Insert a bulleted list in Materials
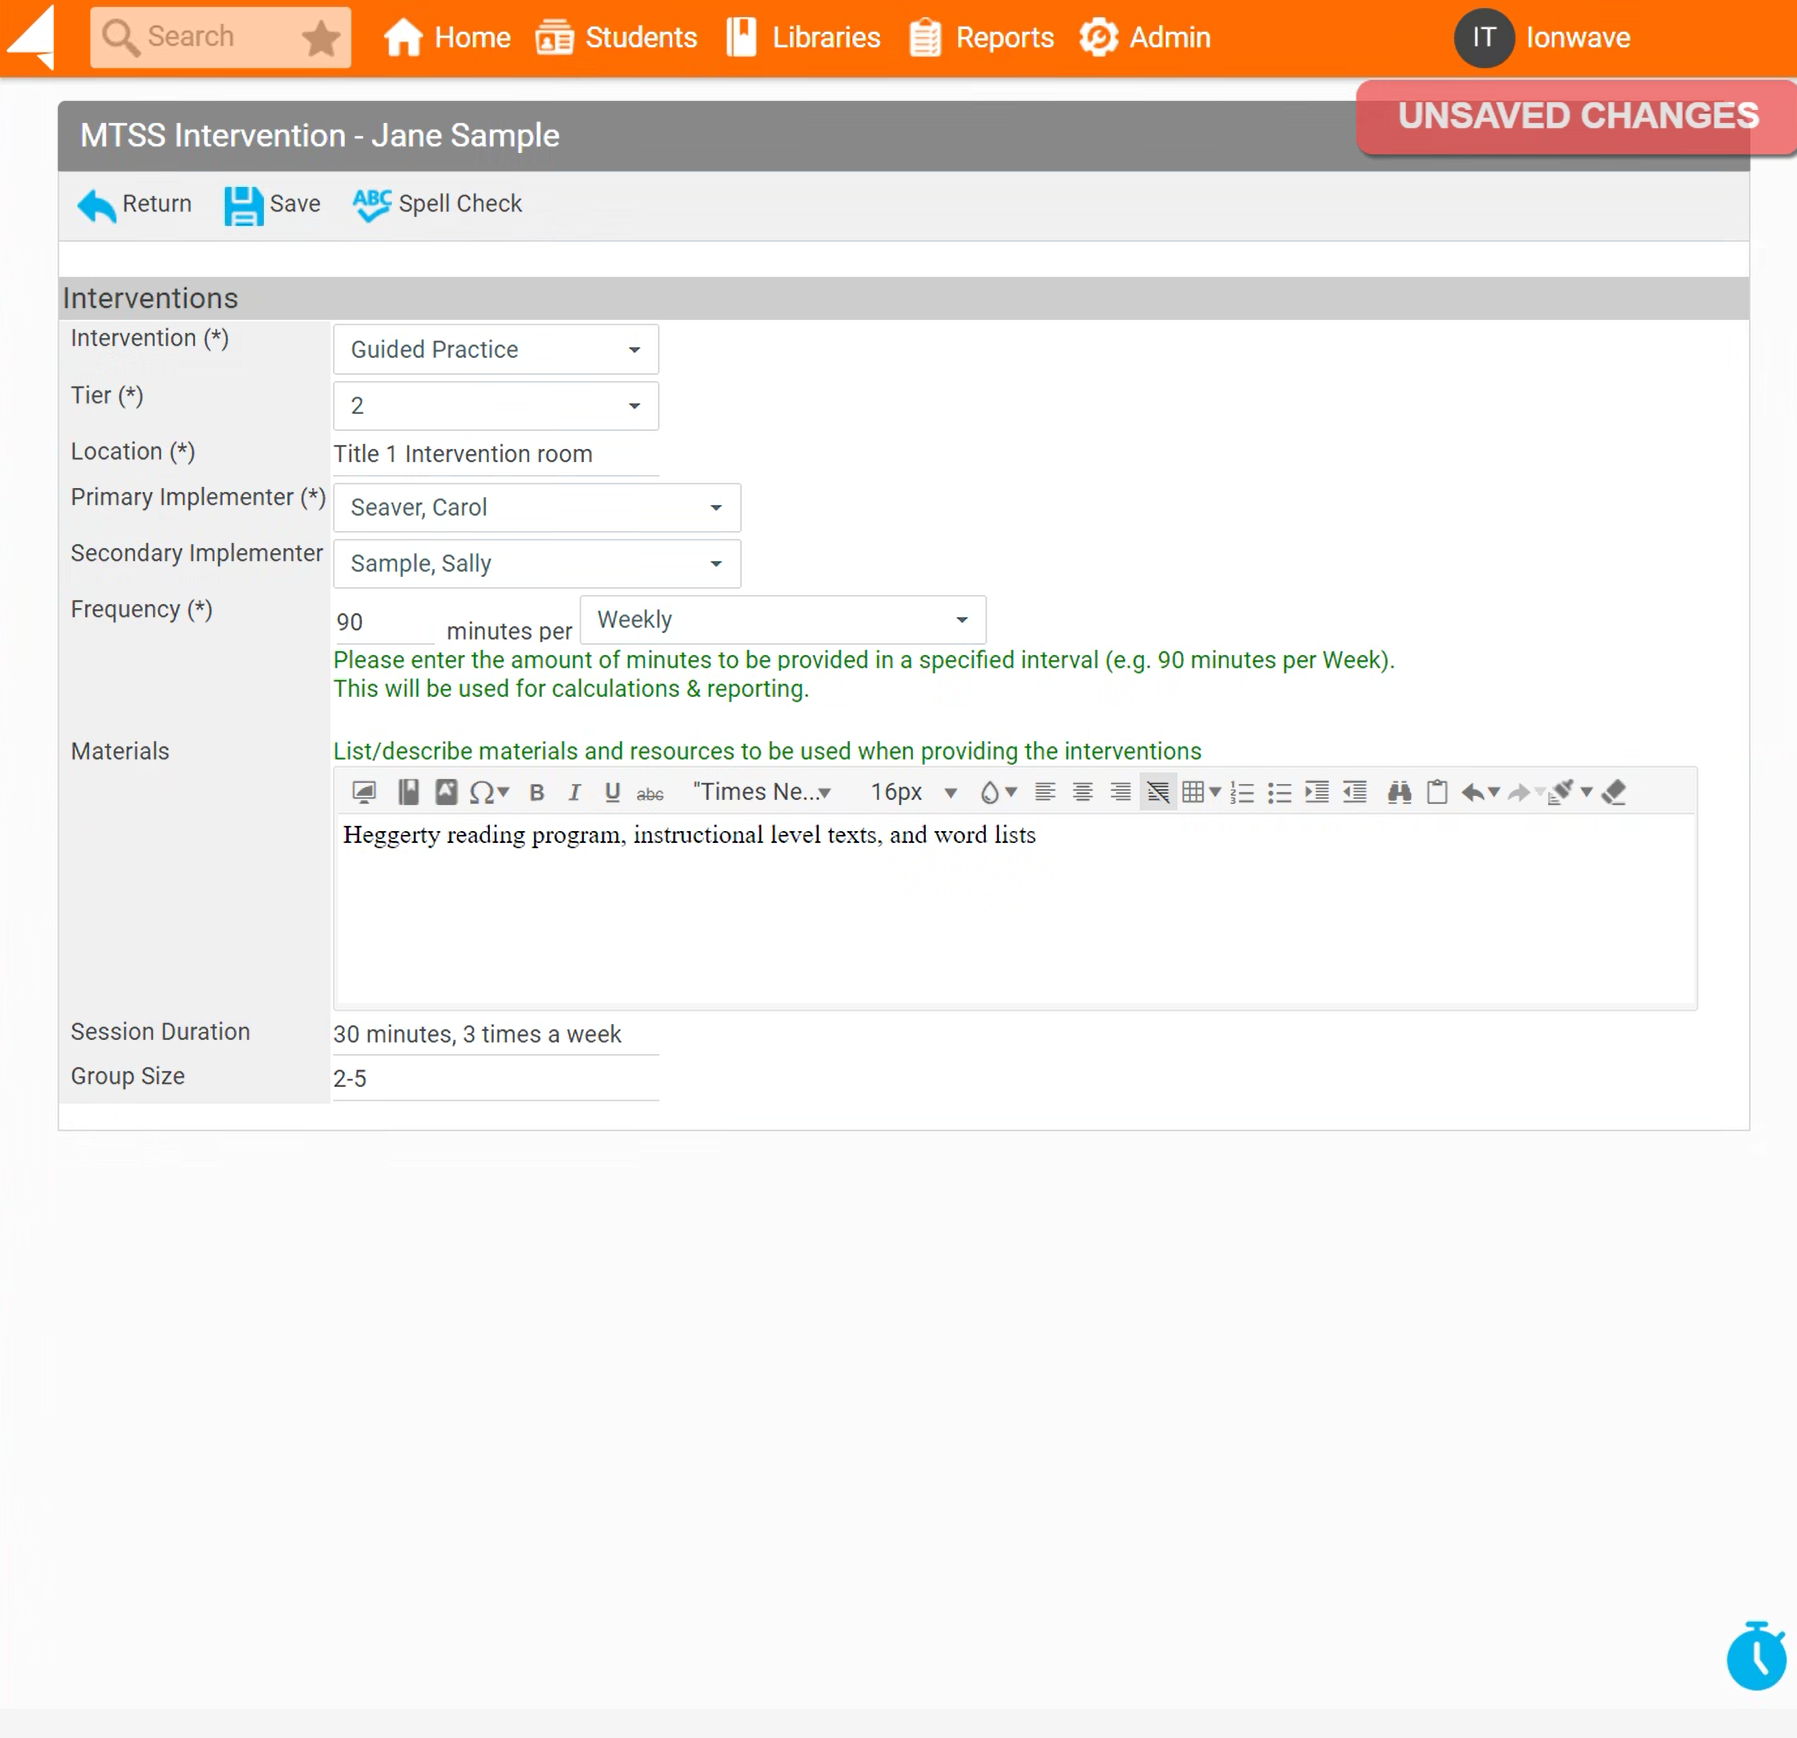This screenshot has height=1738, width=1797. (x=1278, y=793)
